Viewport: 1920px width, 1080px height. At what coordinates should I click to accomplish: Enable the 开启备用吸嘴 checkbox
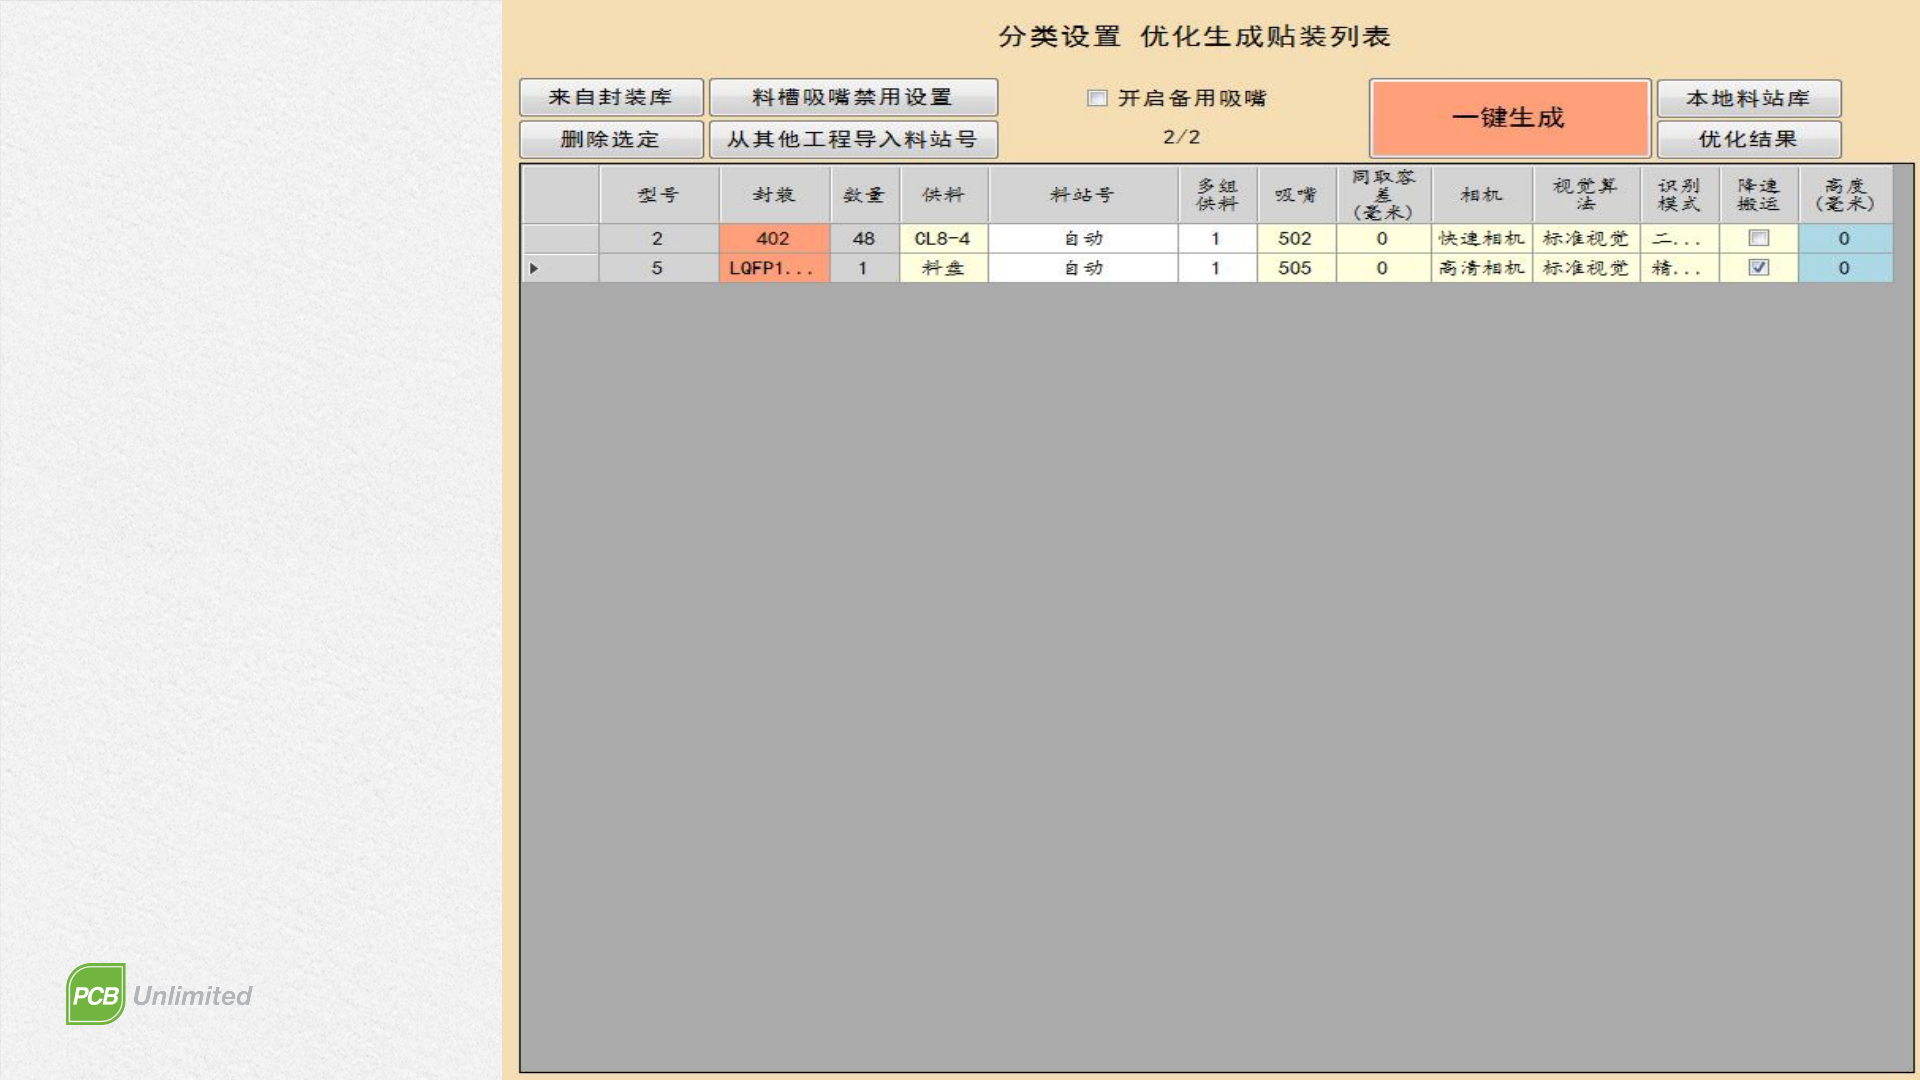coord(1097,98)
